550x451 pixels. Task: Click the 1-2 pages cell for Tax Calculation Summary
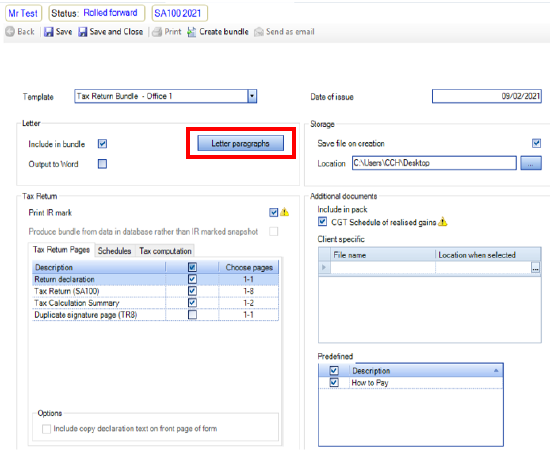(x=249, y=303)
